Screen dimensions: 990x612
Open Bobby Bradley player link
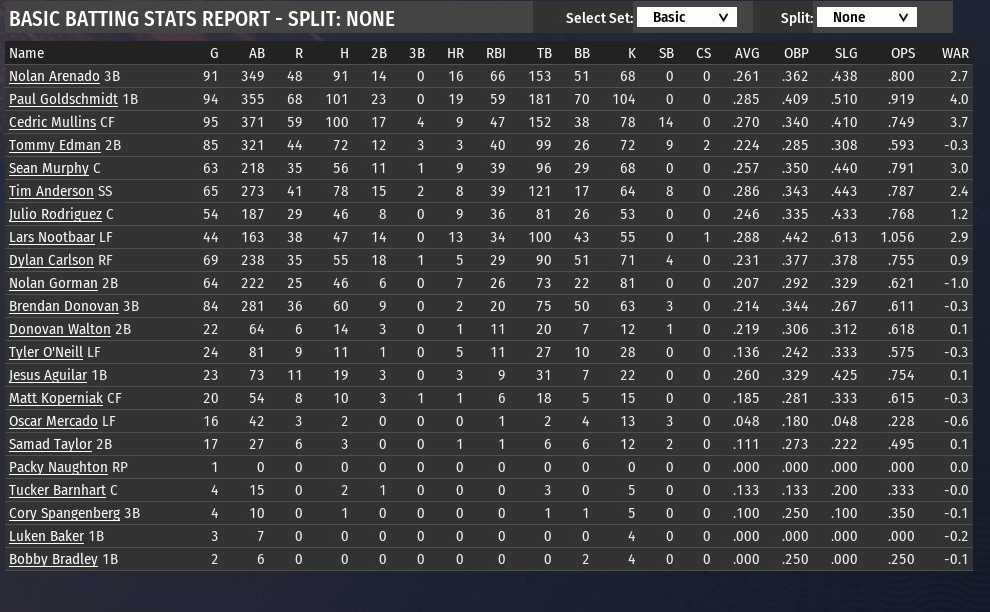[x=54, y=560]
